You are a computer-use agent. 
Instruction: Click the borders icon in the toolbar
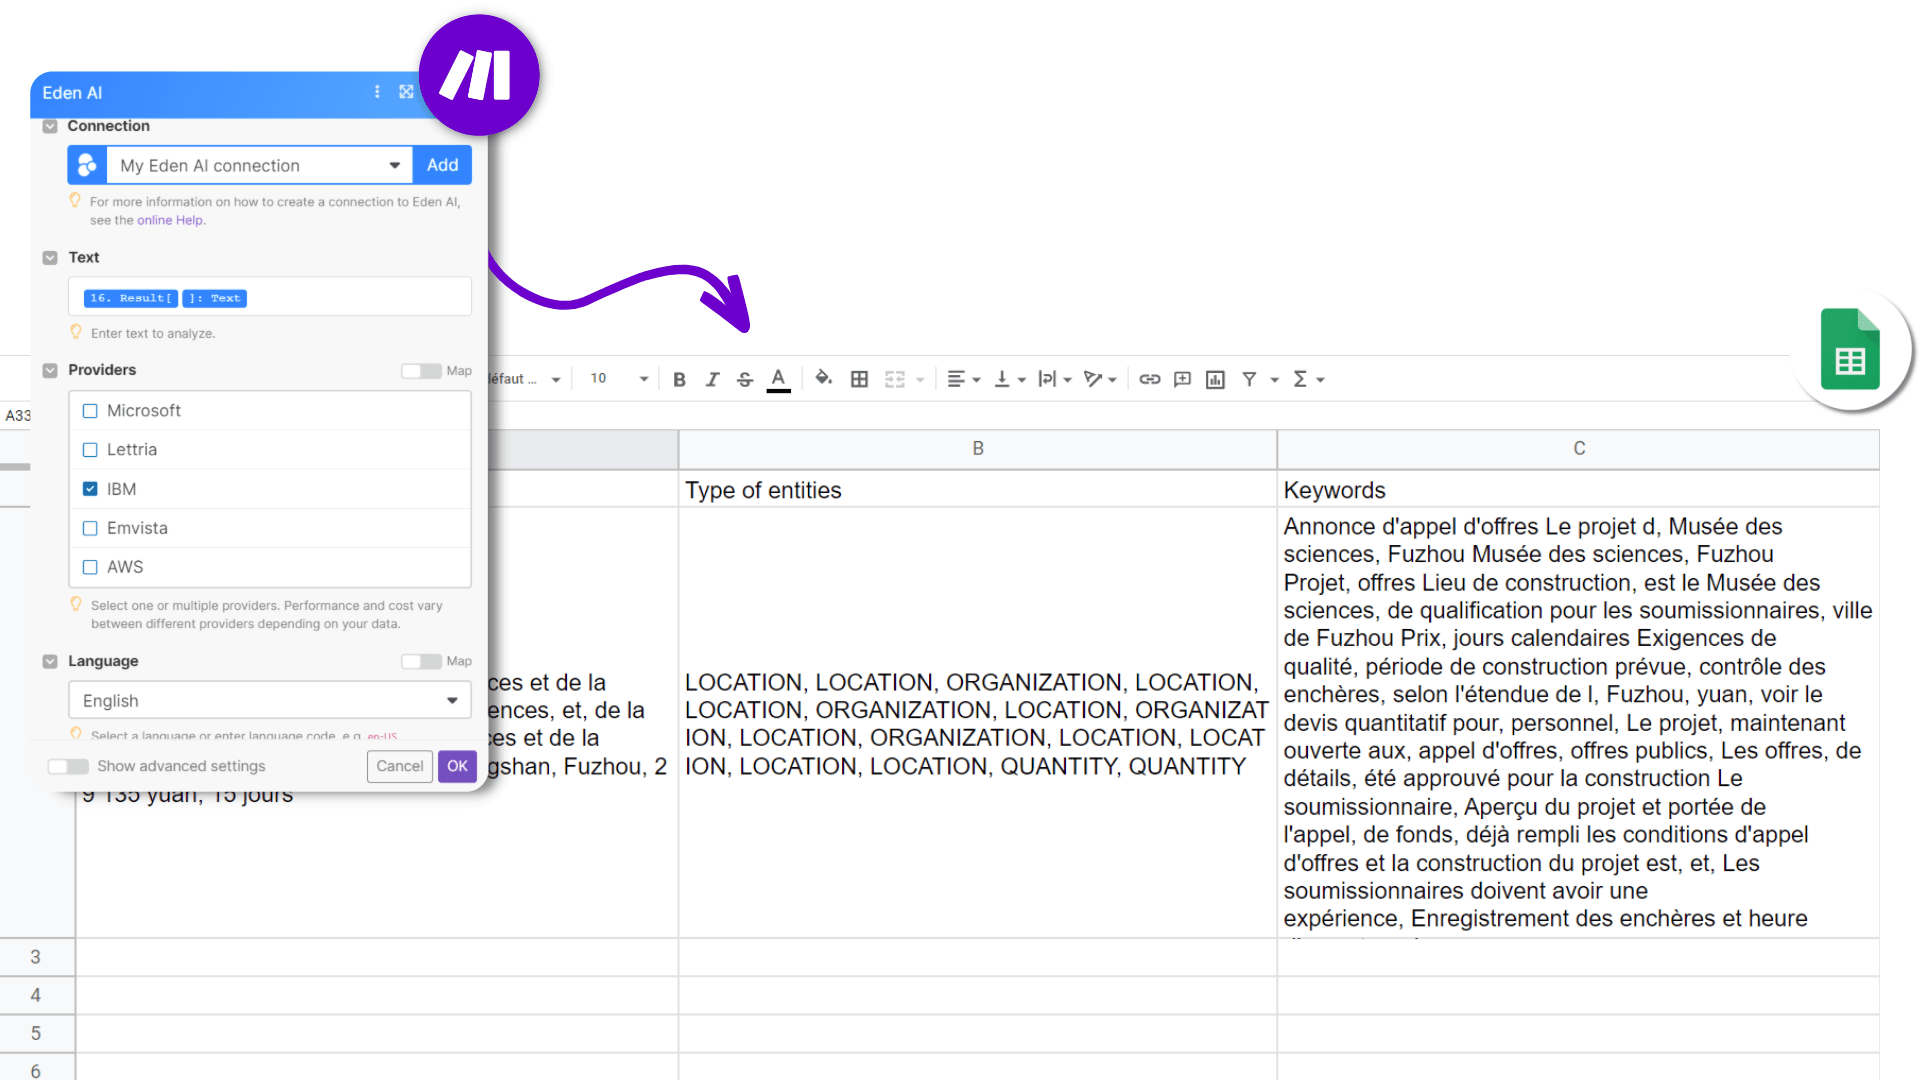click(x=859, y=379)
